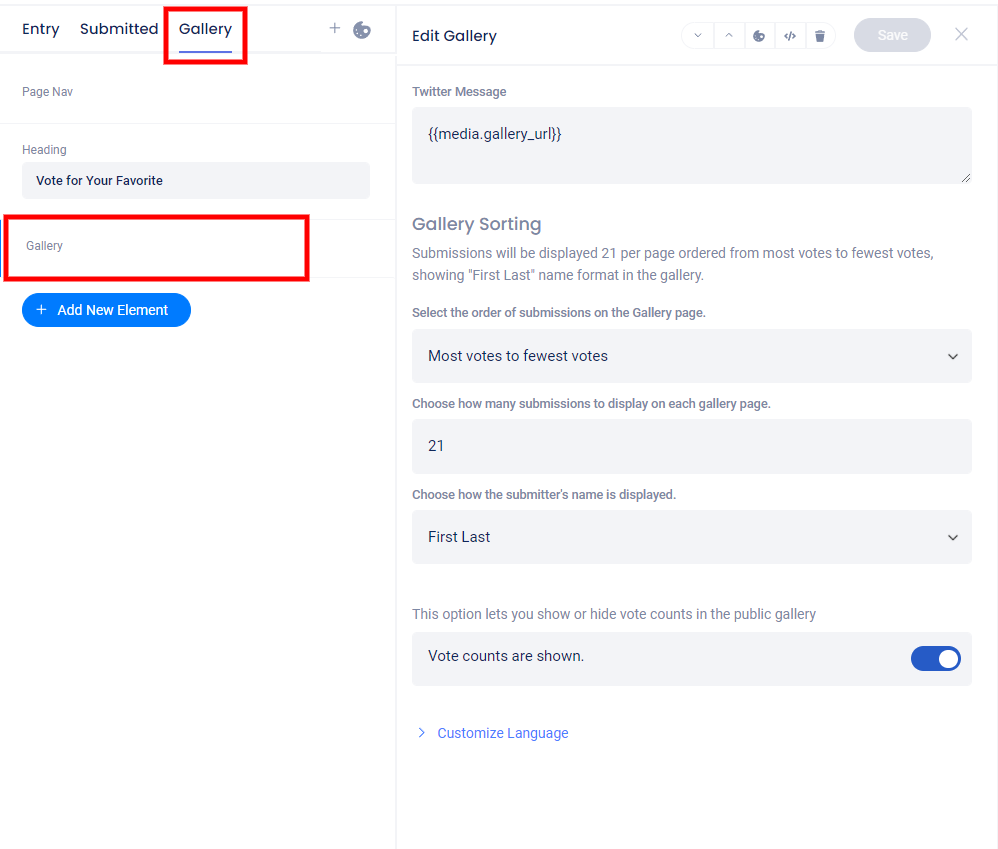Add a new page with the plus icon
The width and height of the screenshot is (998, 849).
point(335,29)
